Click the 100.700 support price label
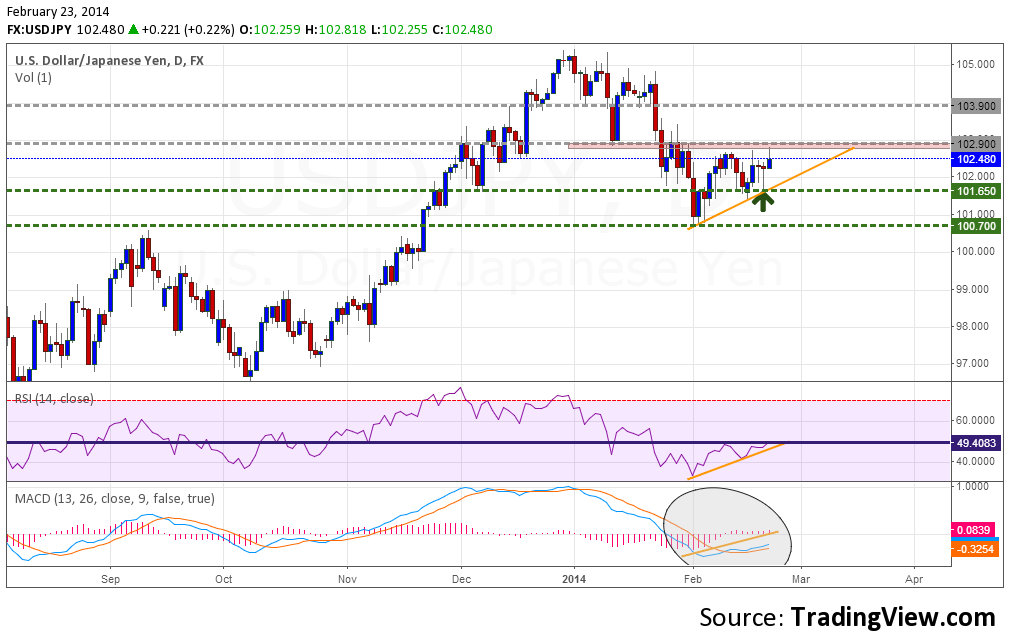1010x644 pixels. coord(977,226)
